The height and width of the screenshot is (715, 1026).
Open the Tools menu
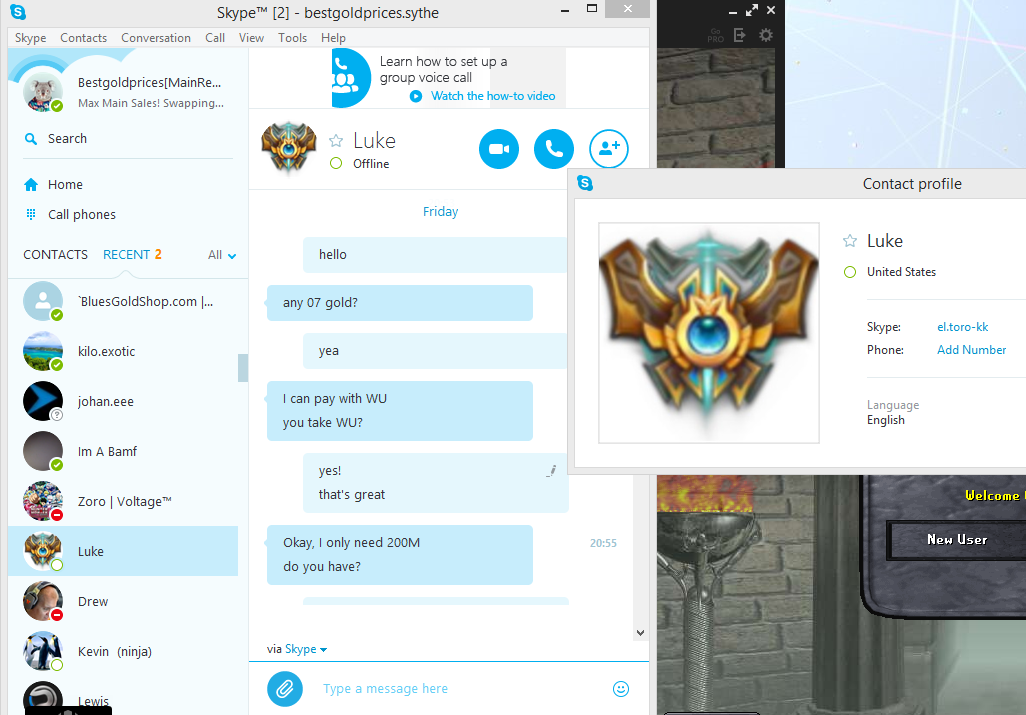292,38
